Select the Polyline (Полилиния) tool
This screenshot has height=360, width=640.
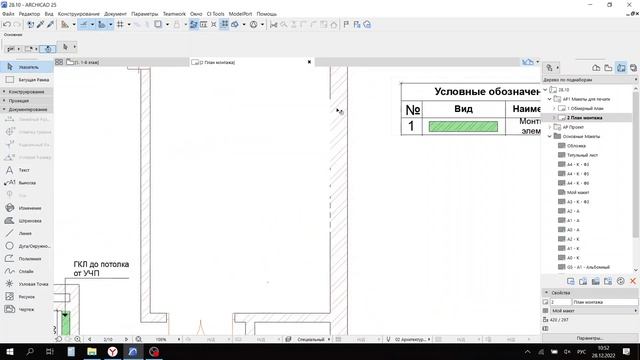point(27,258)
